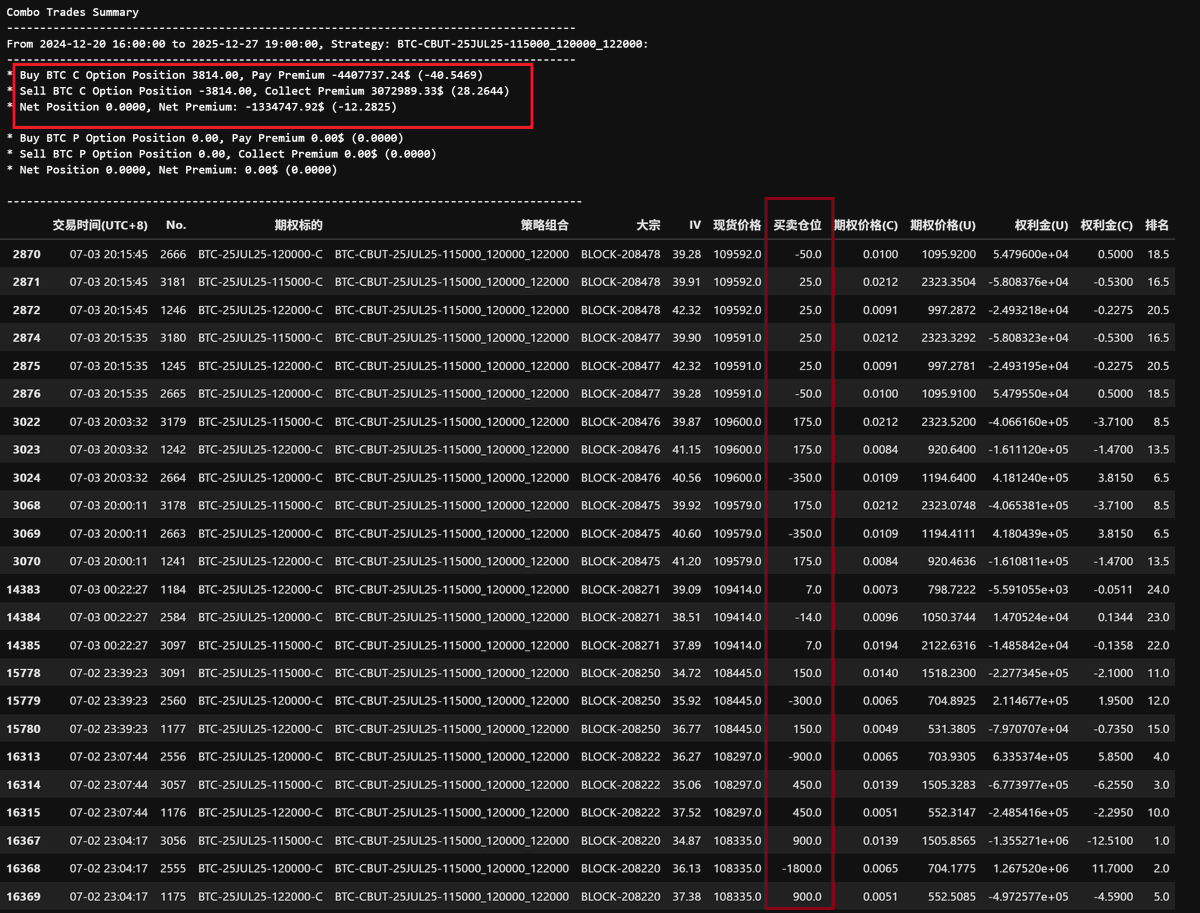Click option price 2323.3504 cell
The width and height of the screenshot is (1200, 913).
[951, 283]
